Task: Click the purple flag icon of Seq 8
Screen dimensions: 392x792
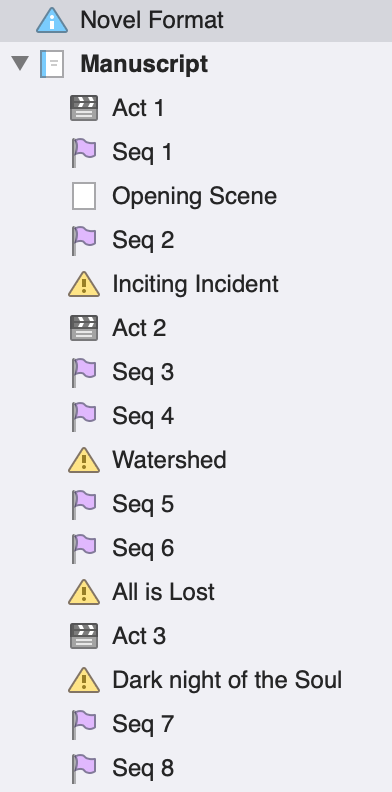Action: pos(84,768)
